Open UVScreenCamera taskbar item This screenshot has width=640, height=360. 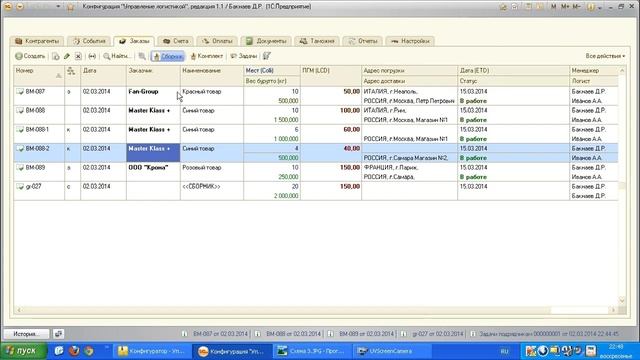(391, 351)
